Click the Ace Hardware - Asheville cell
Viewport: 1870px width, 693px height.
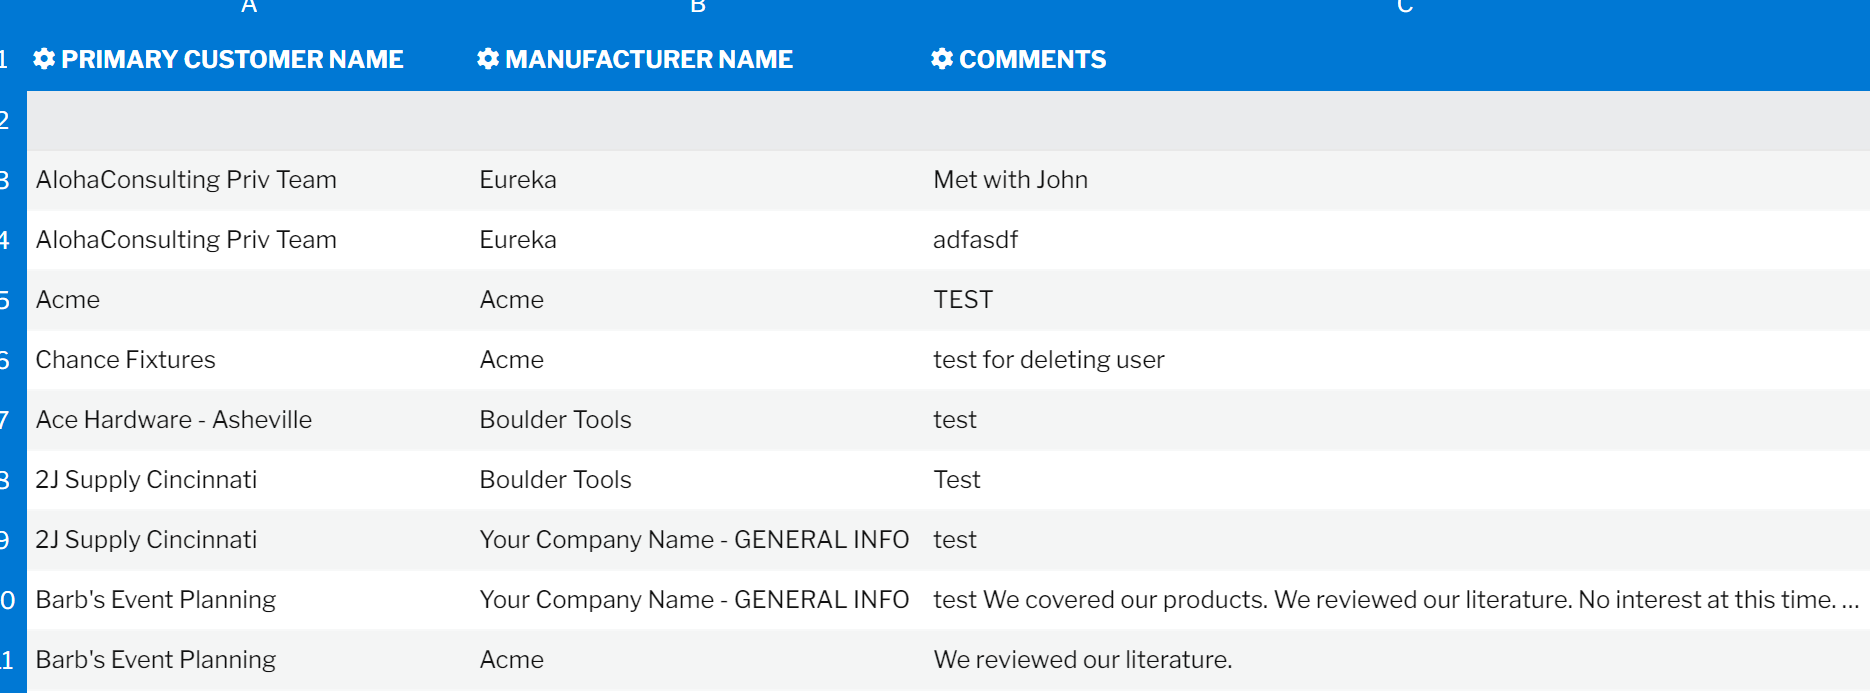tap(174, 420)
